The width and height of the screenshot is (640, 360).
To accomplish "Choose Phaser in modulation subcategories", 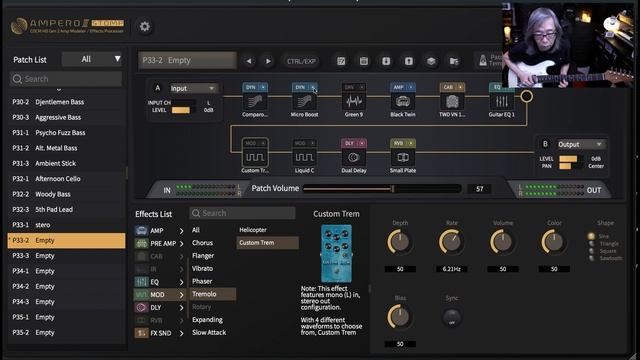I will (202, 281).
